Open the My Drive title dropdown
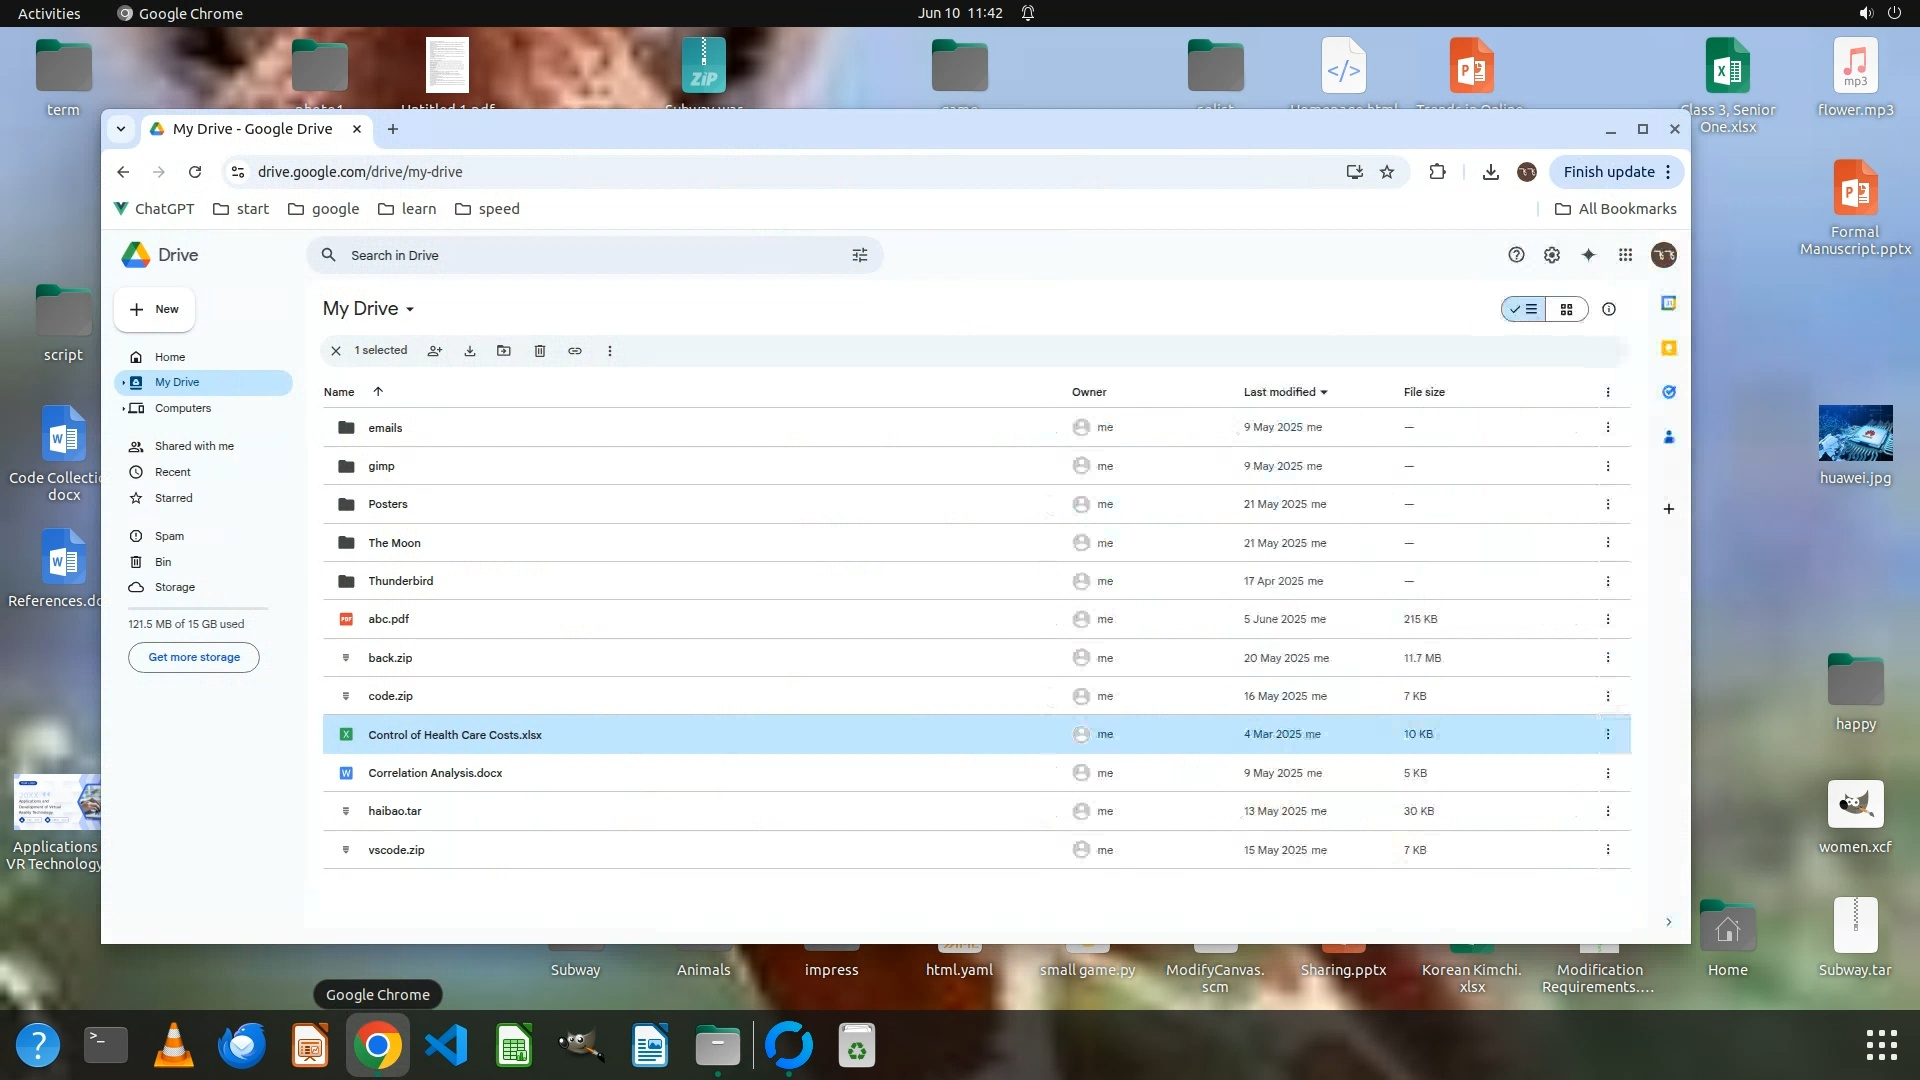This screenshot has width=1920, height=1080. click(x=410, y=309)
